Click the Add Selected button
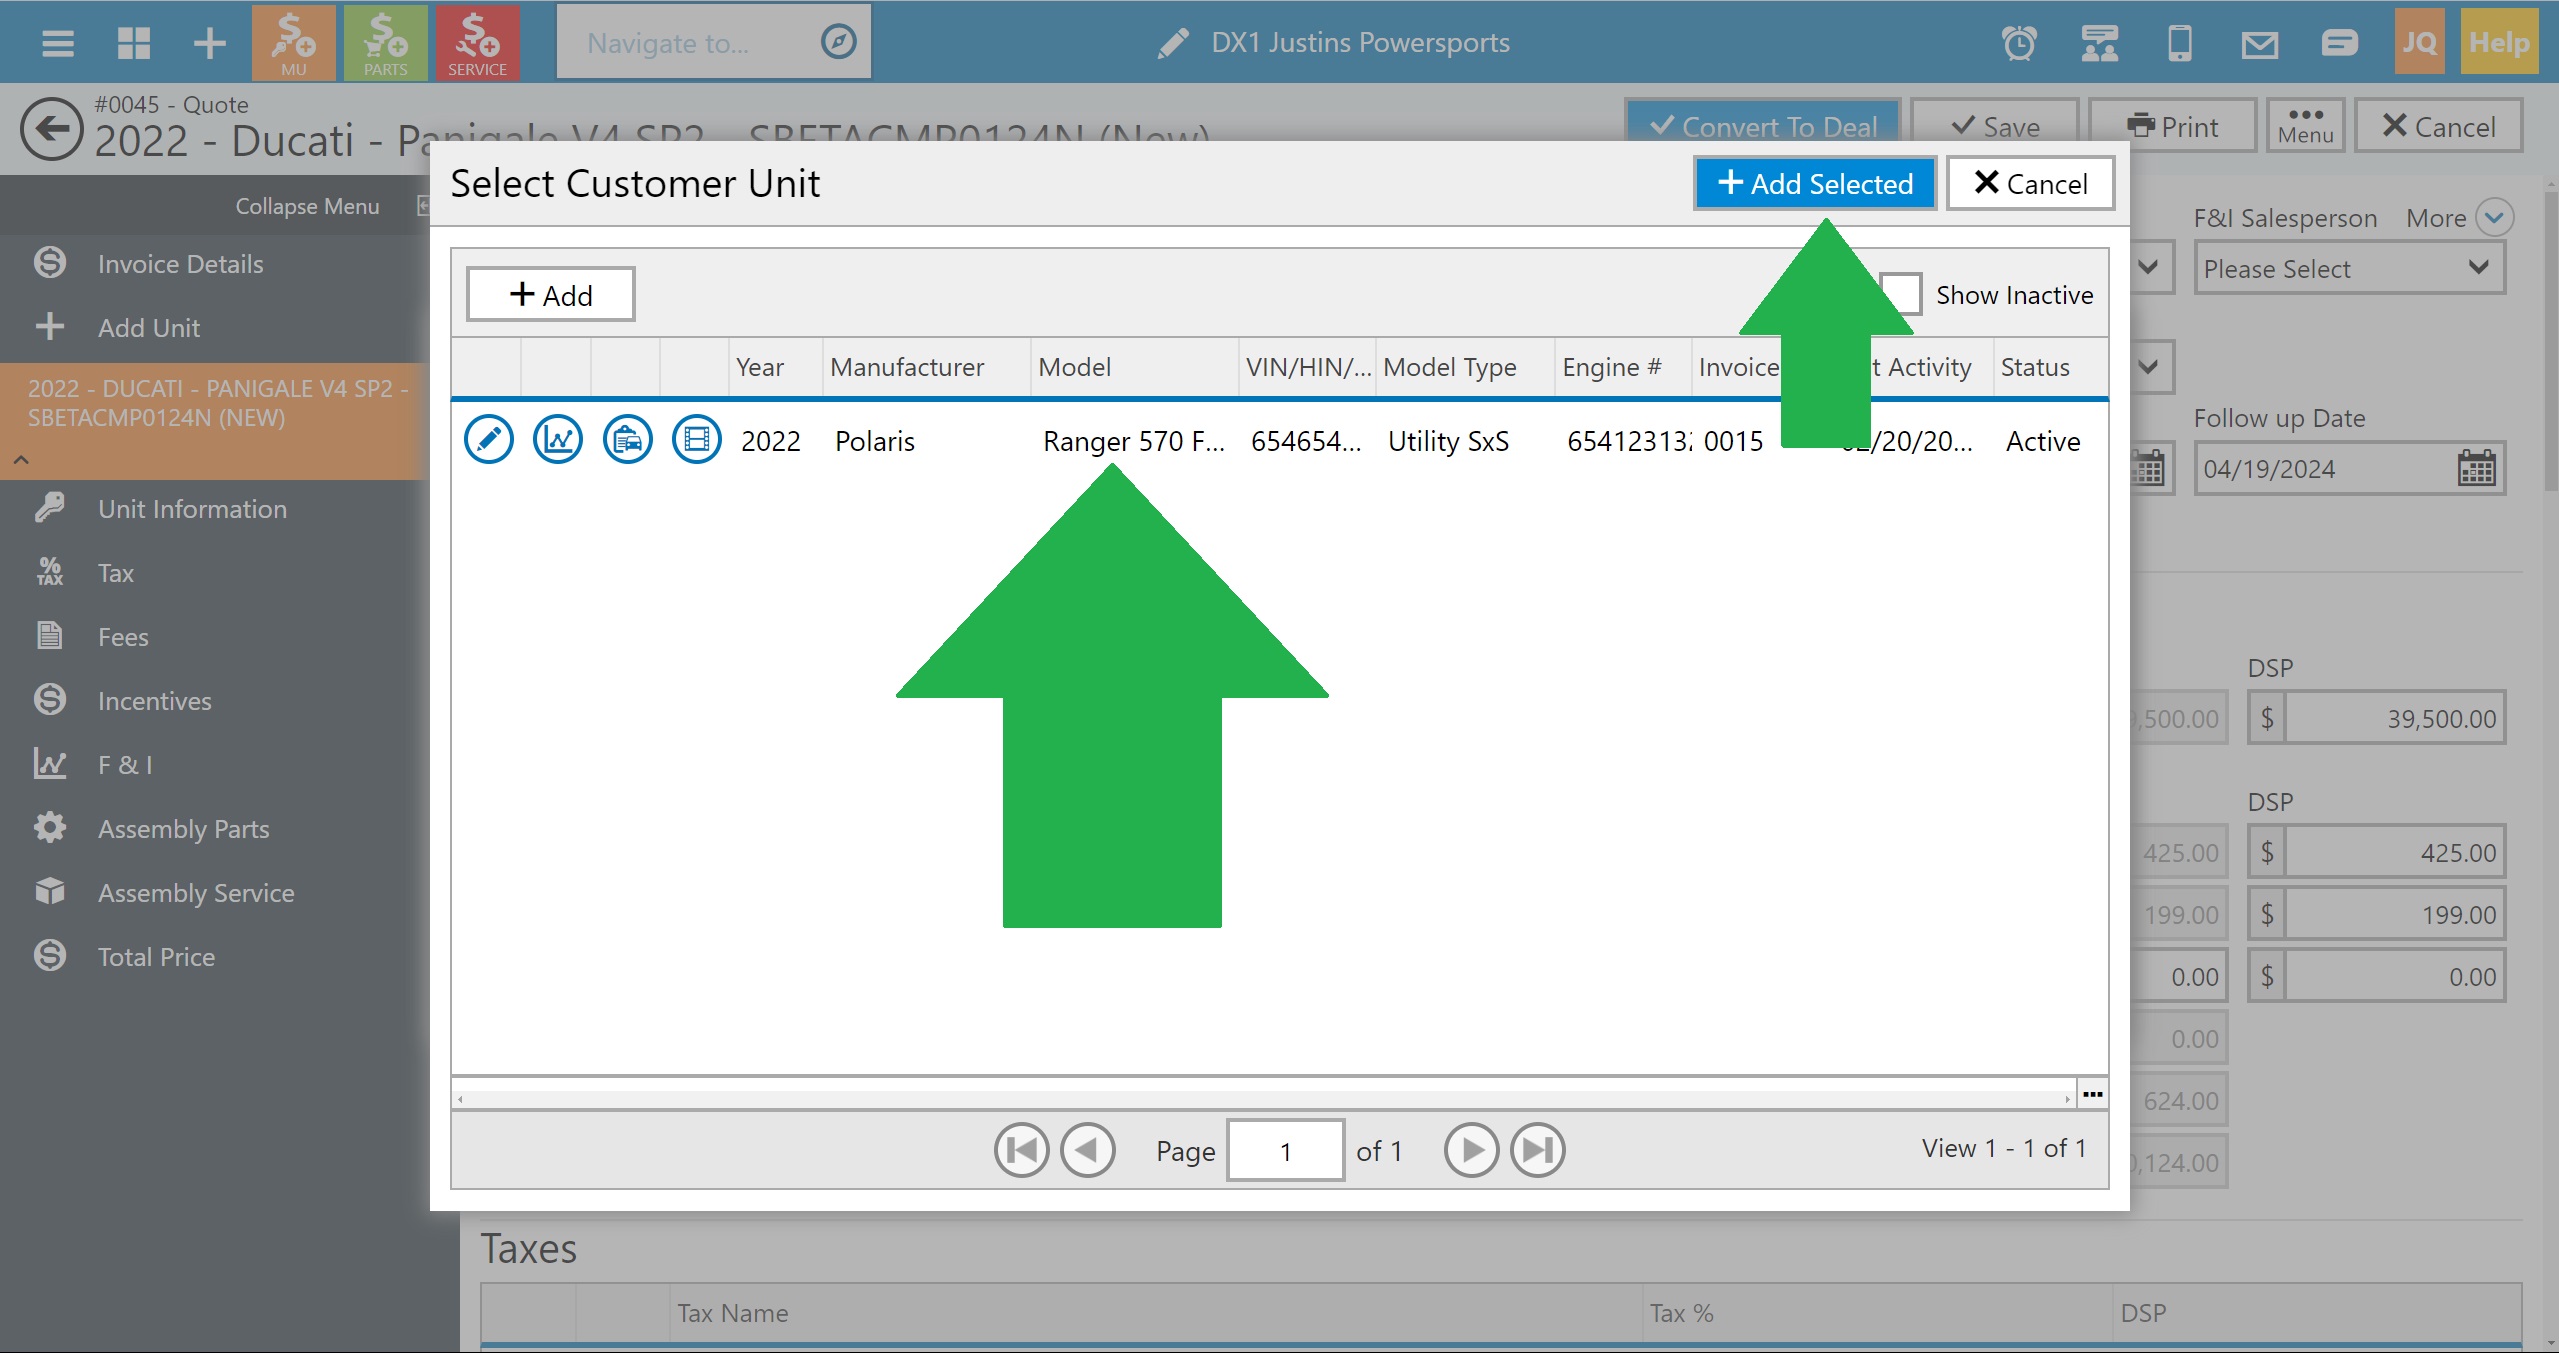The width and height of the screenshot is (2559, 1353). point(1814,184)
